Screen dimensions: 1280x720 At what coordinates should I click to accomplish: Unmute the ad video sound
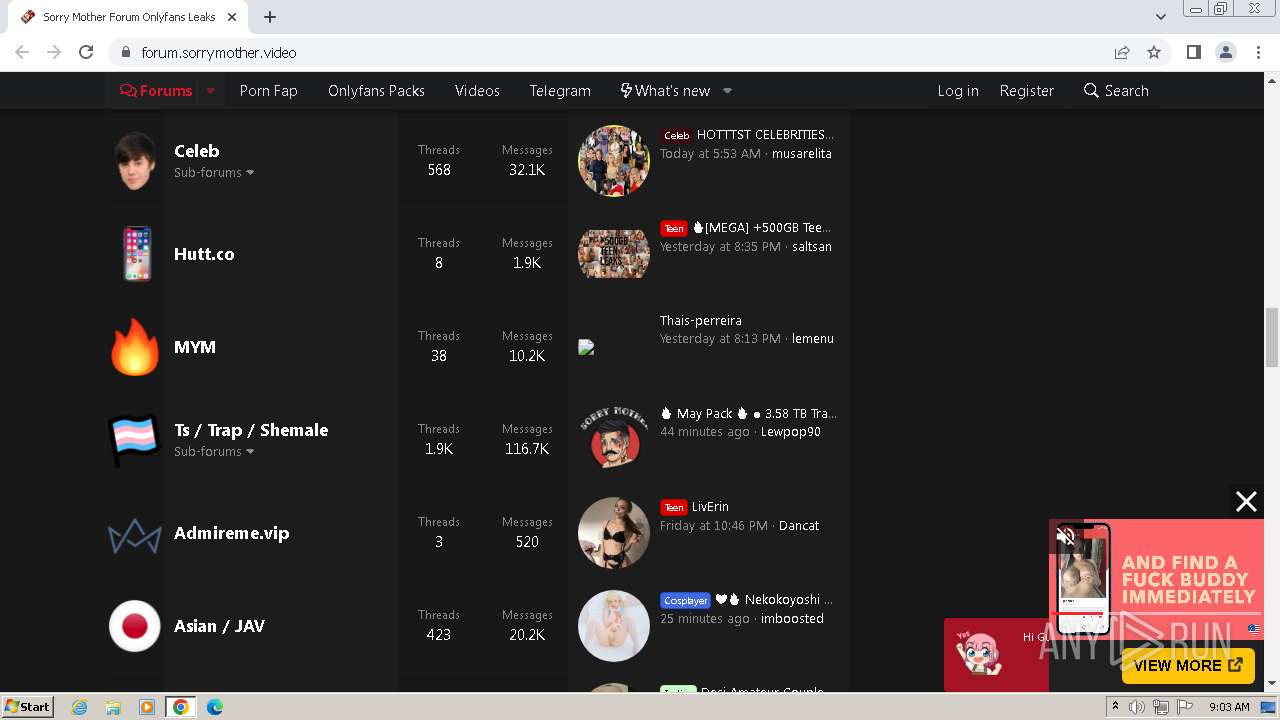1066,537
